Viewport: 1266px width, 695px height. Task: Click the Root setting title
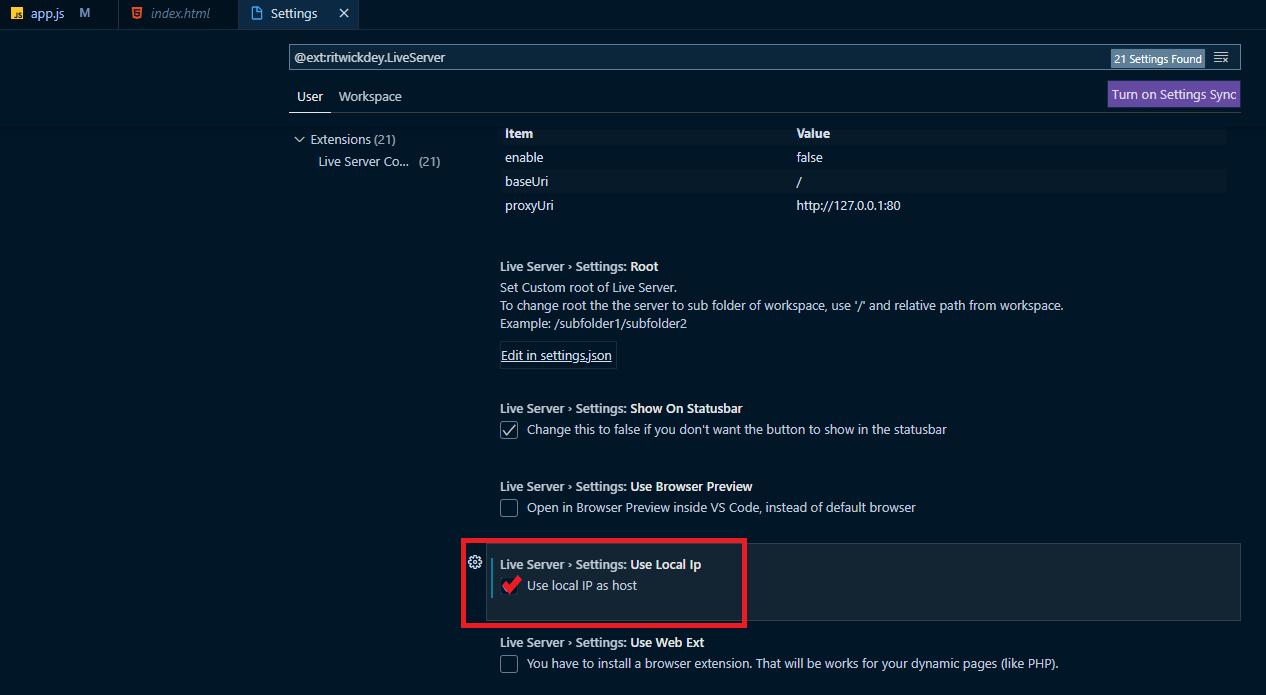tap(579, 267)
